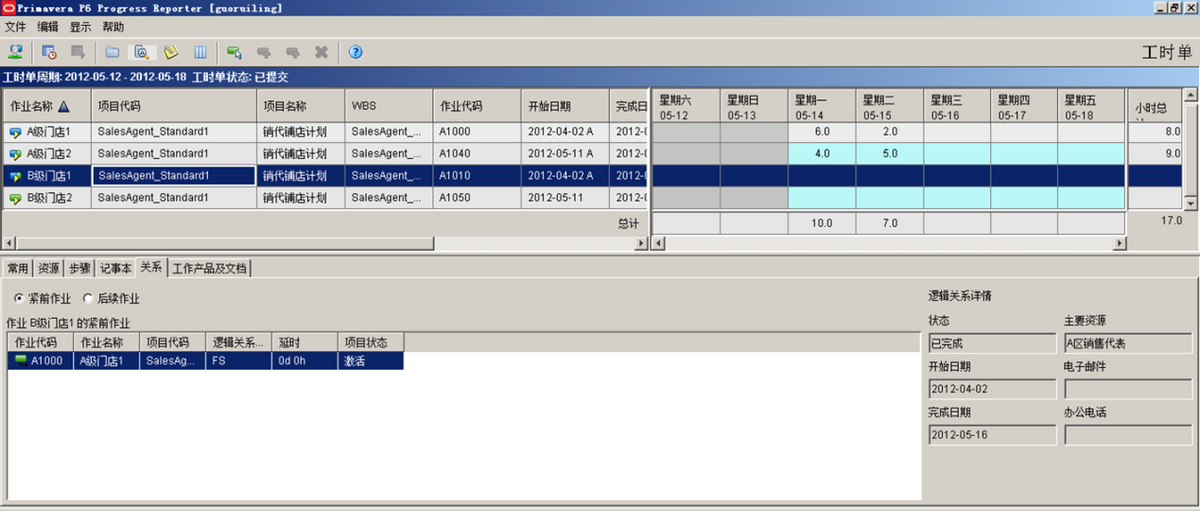Viewport: 1200px width, 511px height.
Task: Click the green A1000 predecessor icon
Action: click(20, 361)
